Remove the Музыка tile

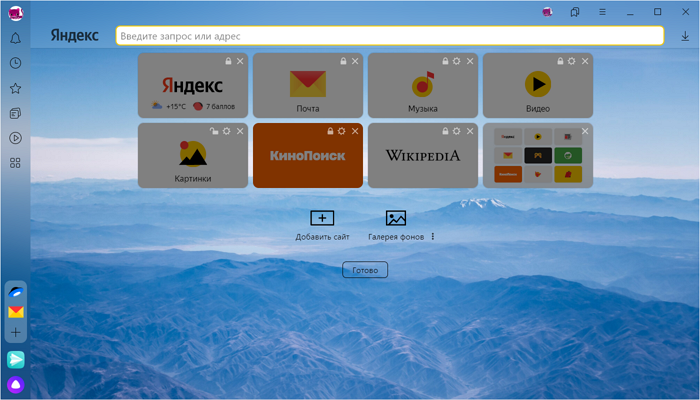tap(470, 61)
